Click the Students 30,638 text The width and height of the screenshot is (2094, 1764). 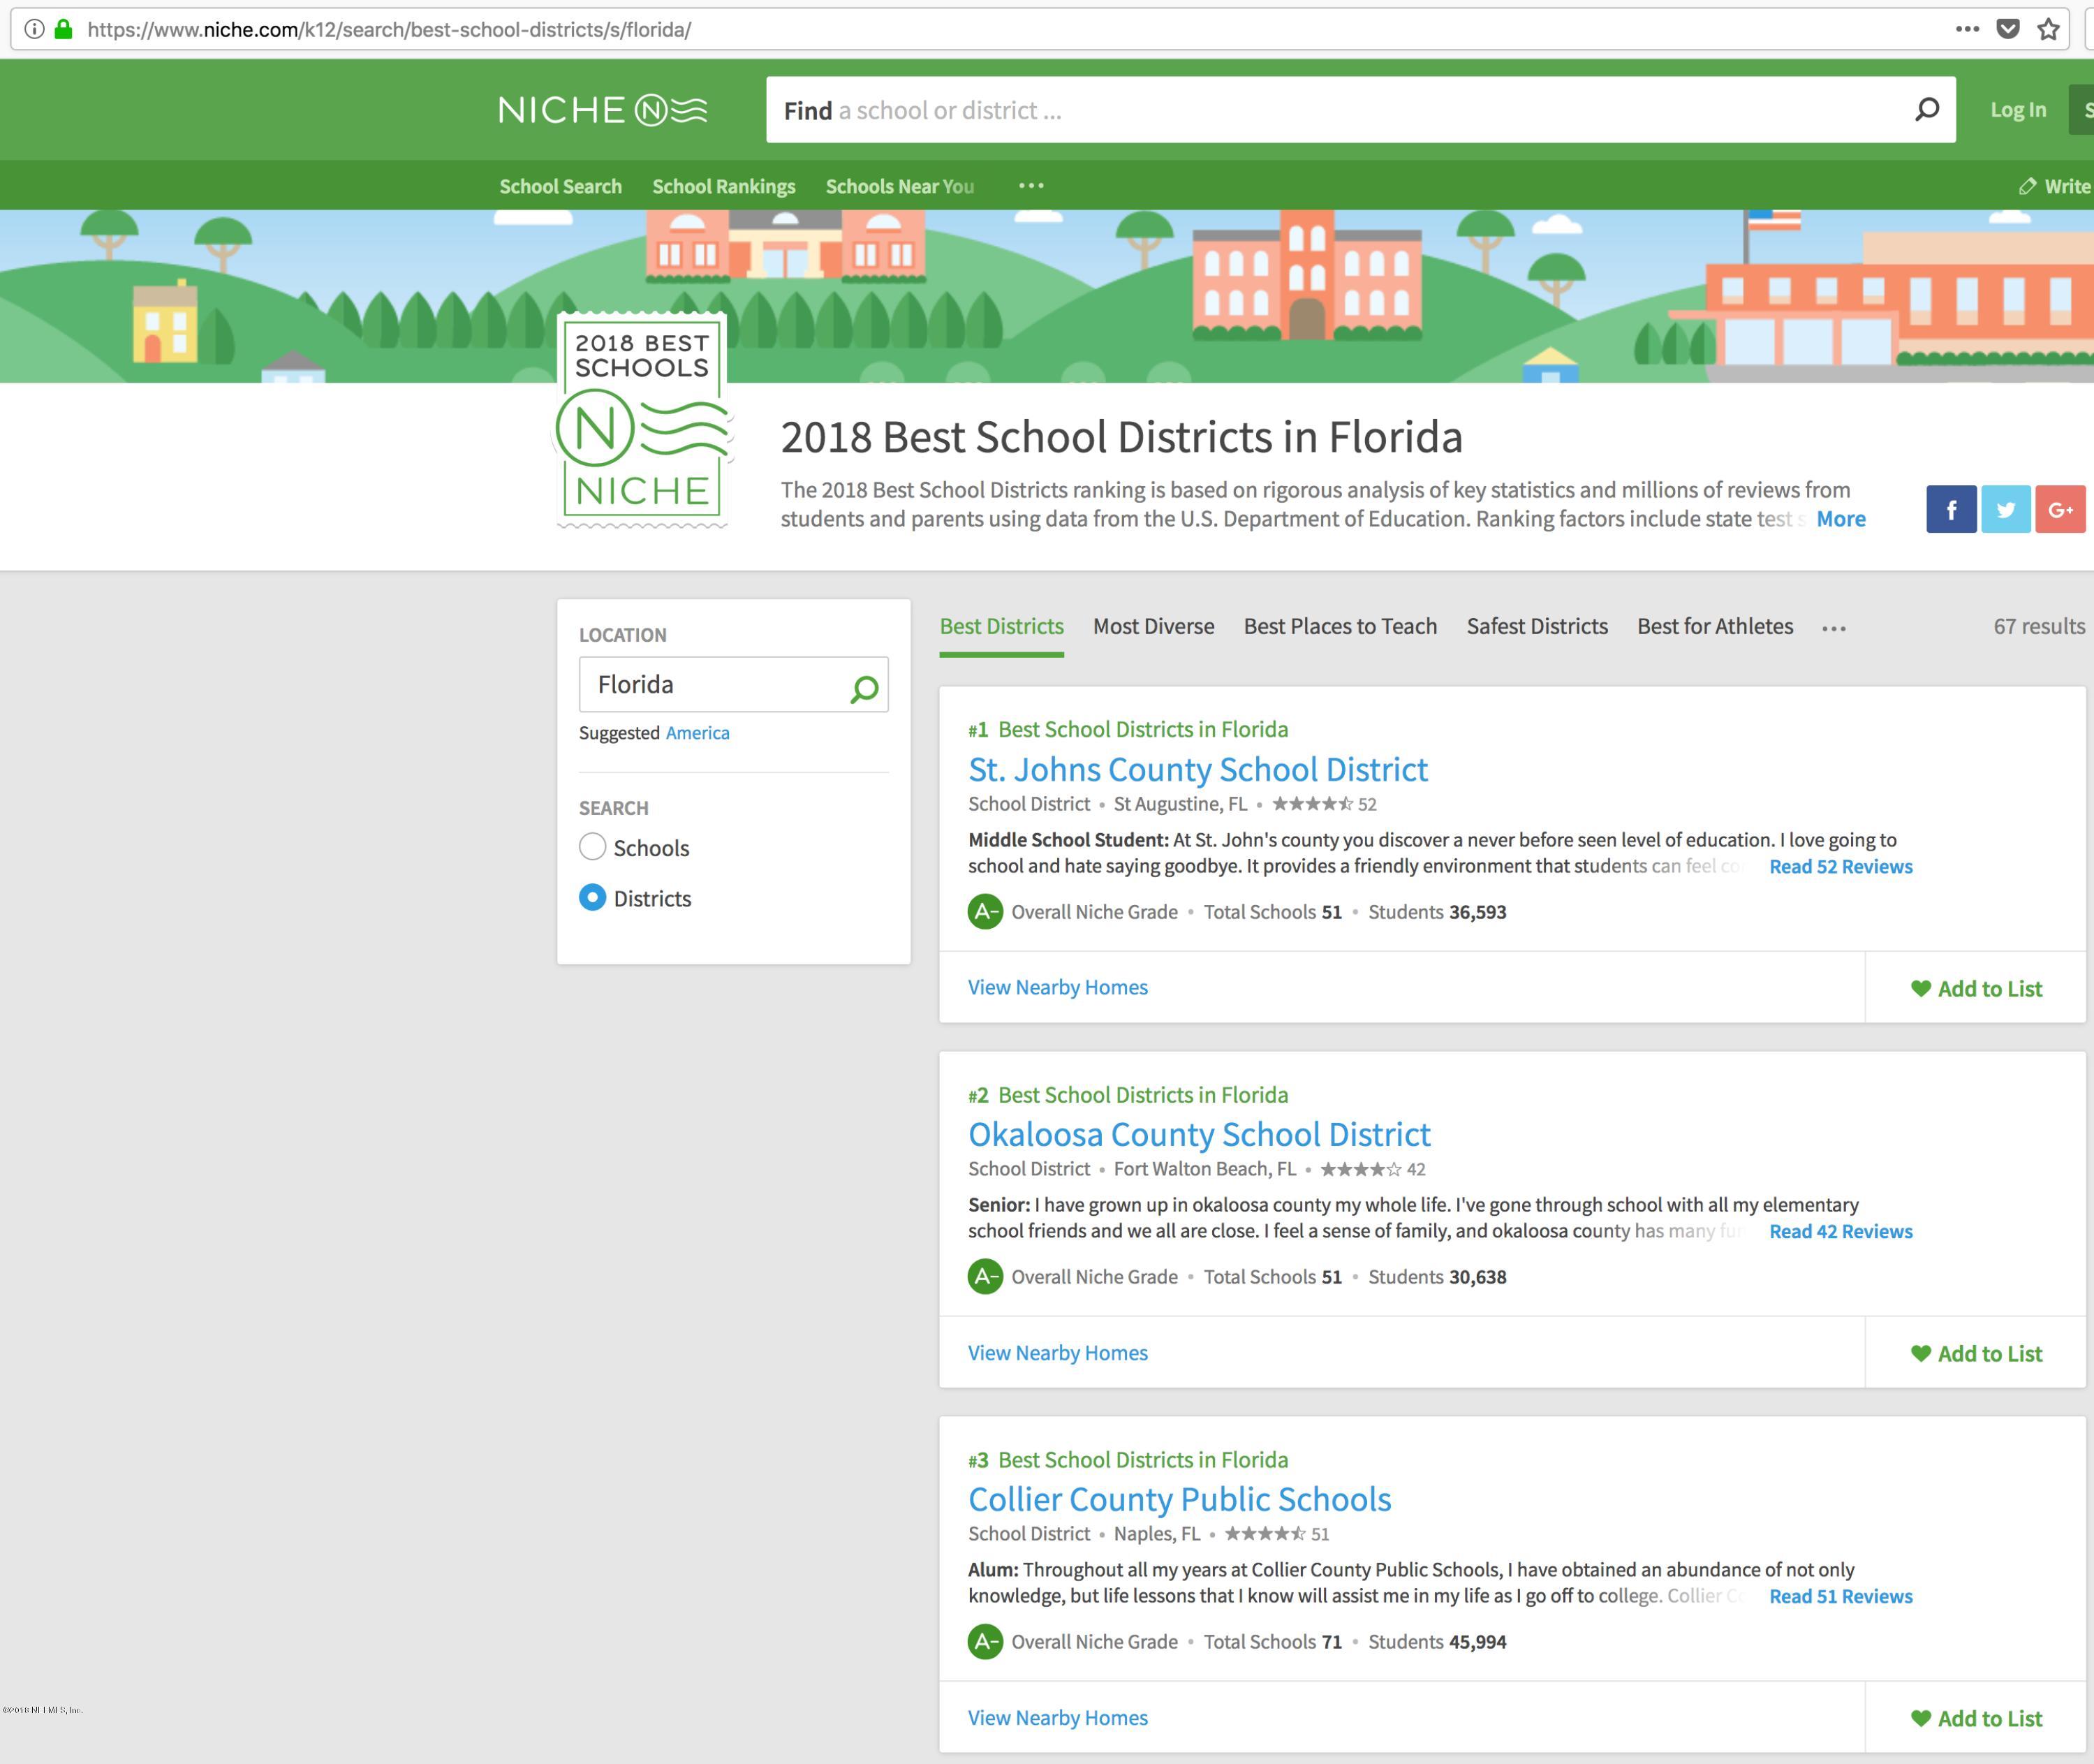point(1437,1277)
